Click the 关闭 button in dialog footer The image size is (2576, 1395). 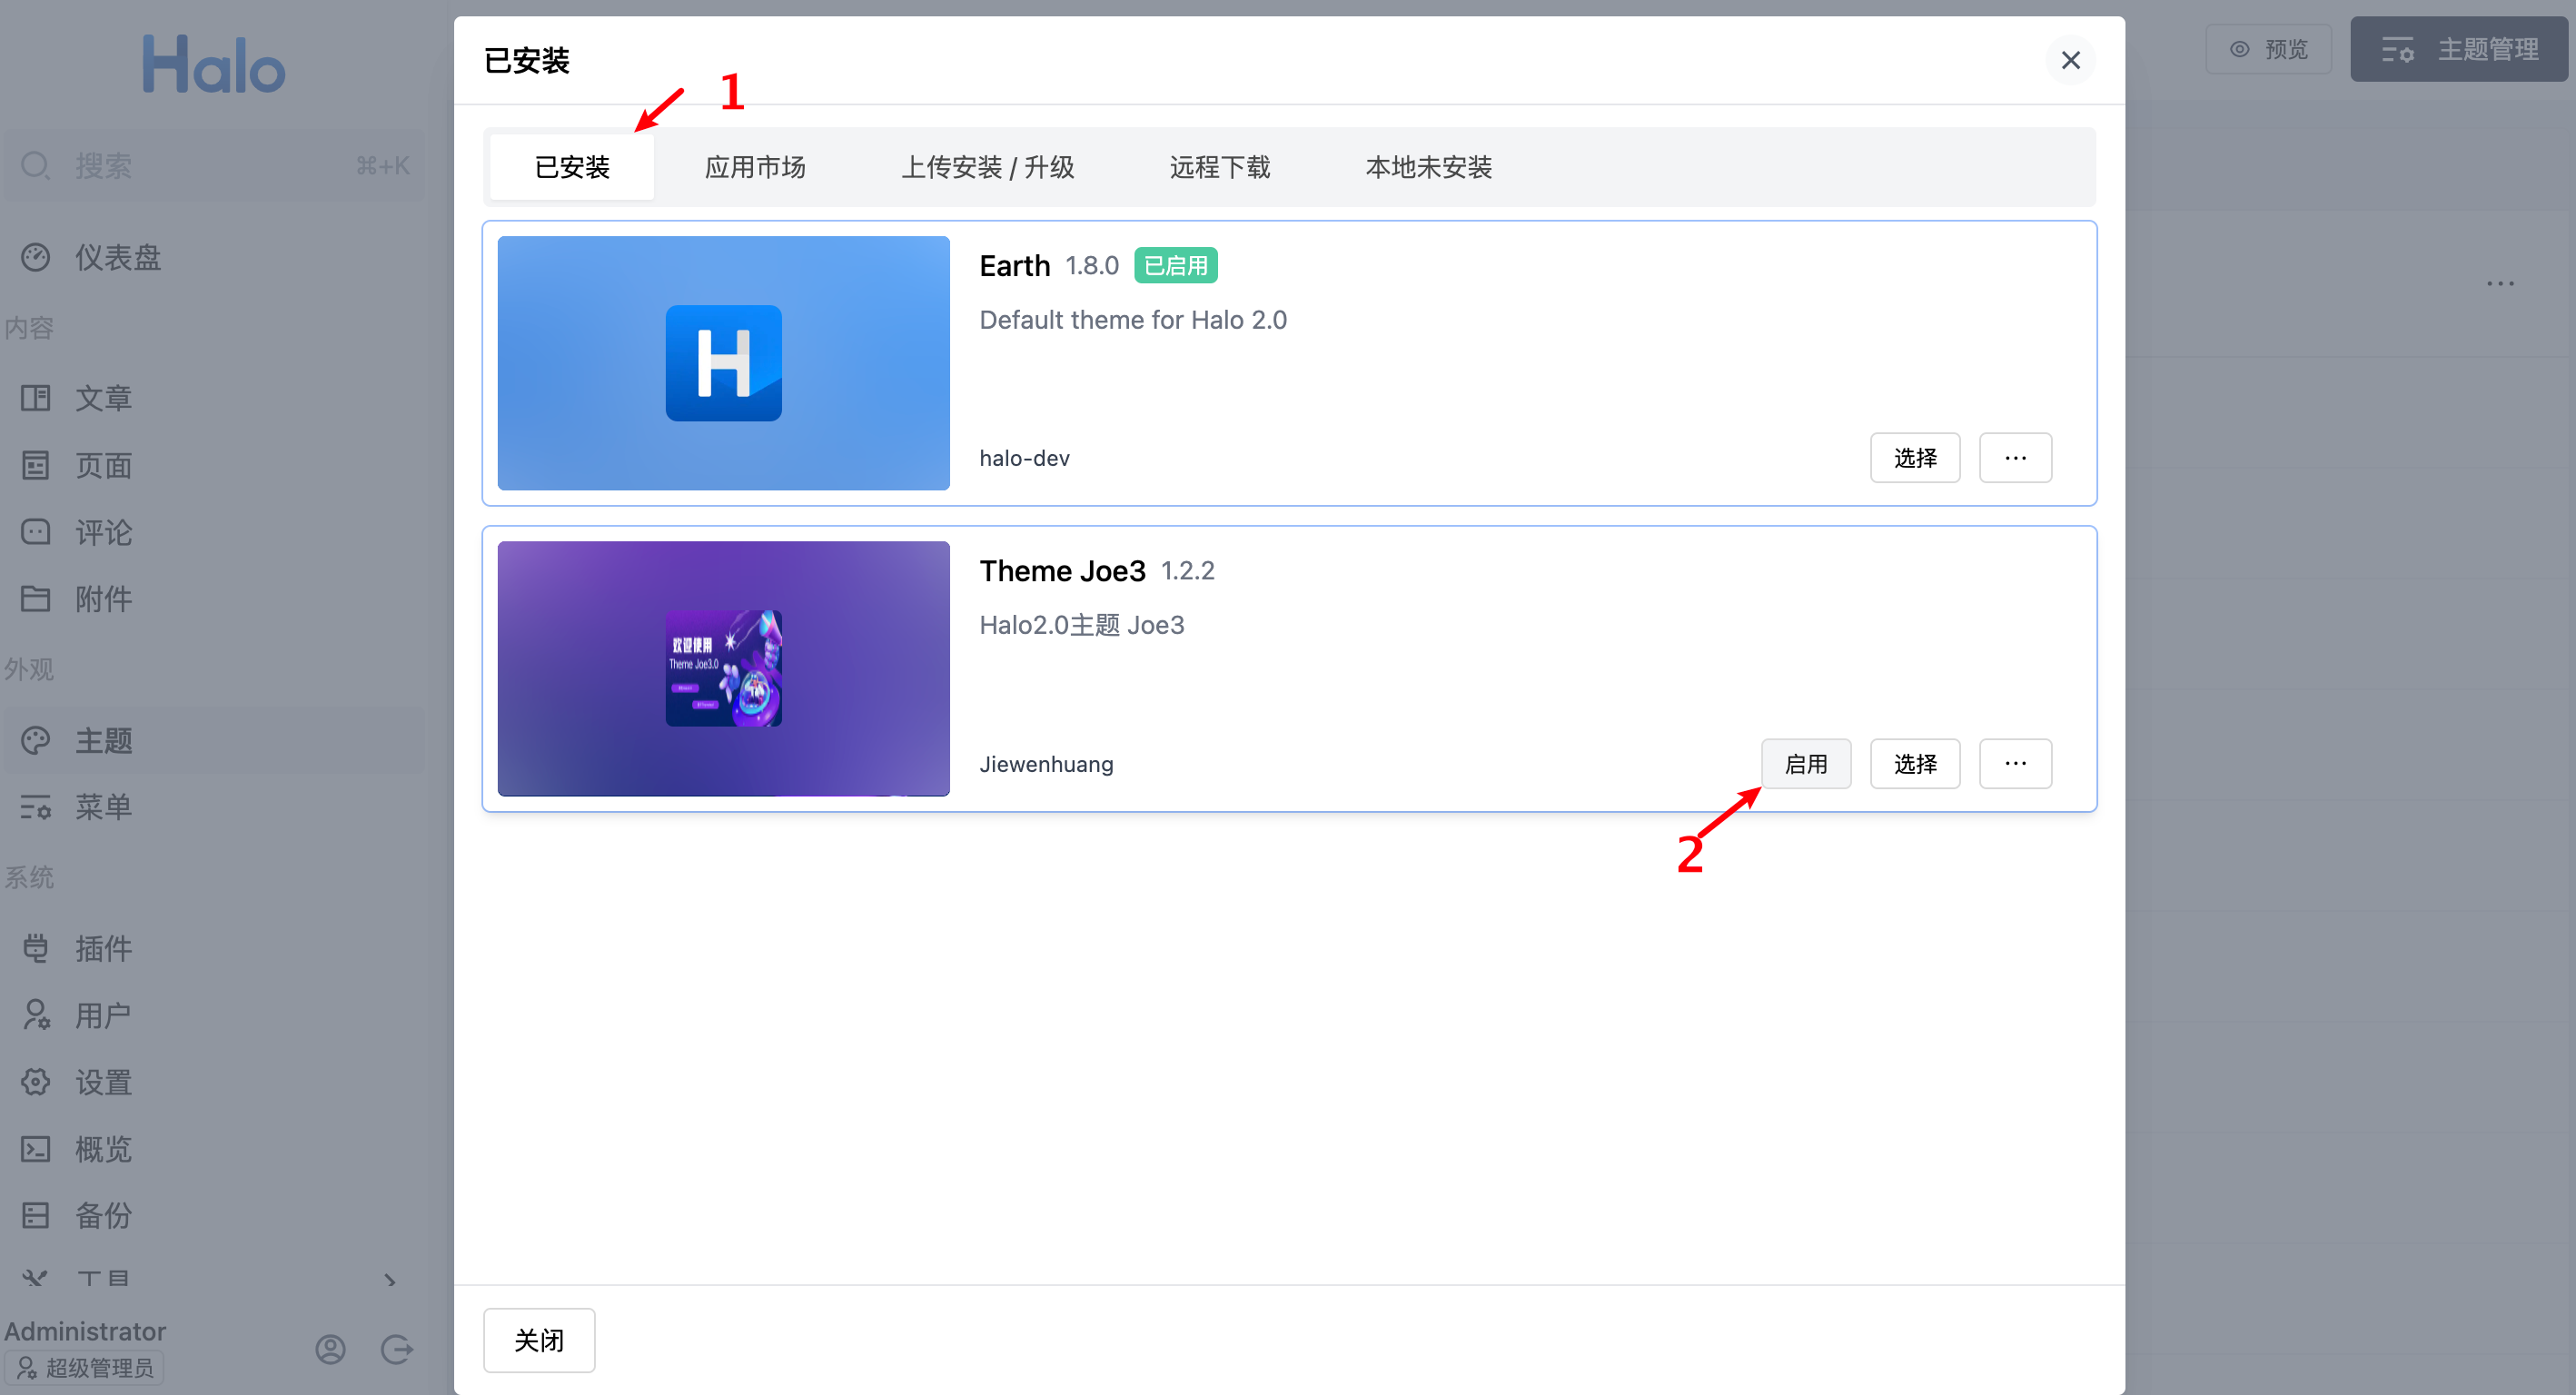tap(539, 1339)
